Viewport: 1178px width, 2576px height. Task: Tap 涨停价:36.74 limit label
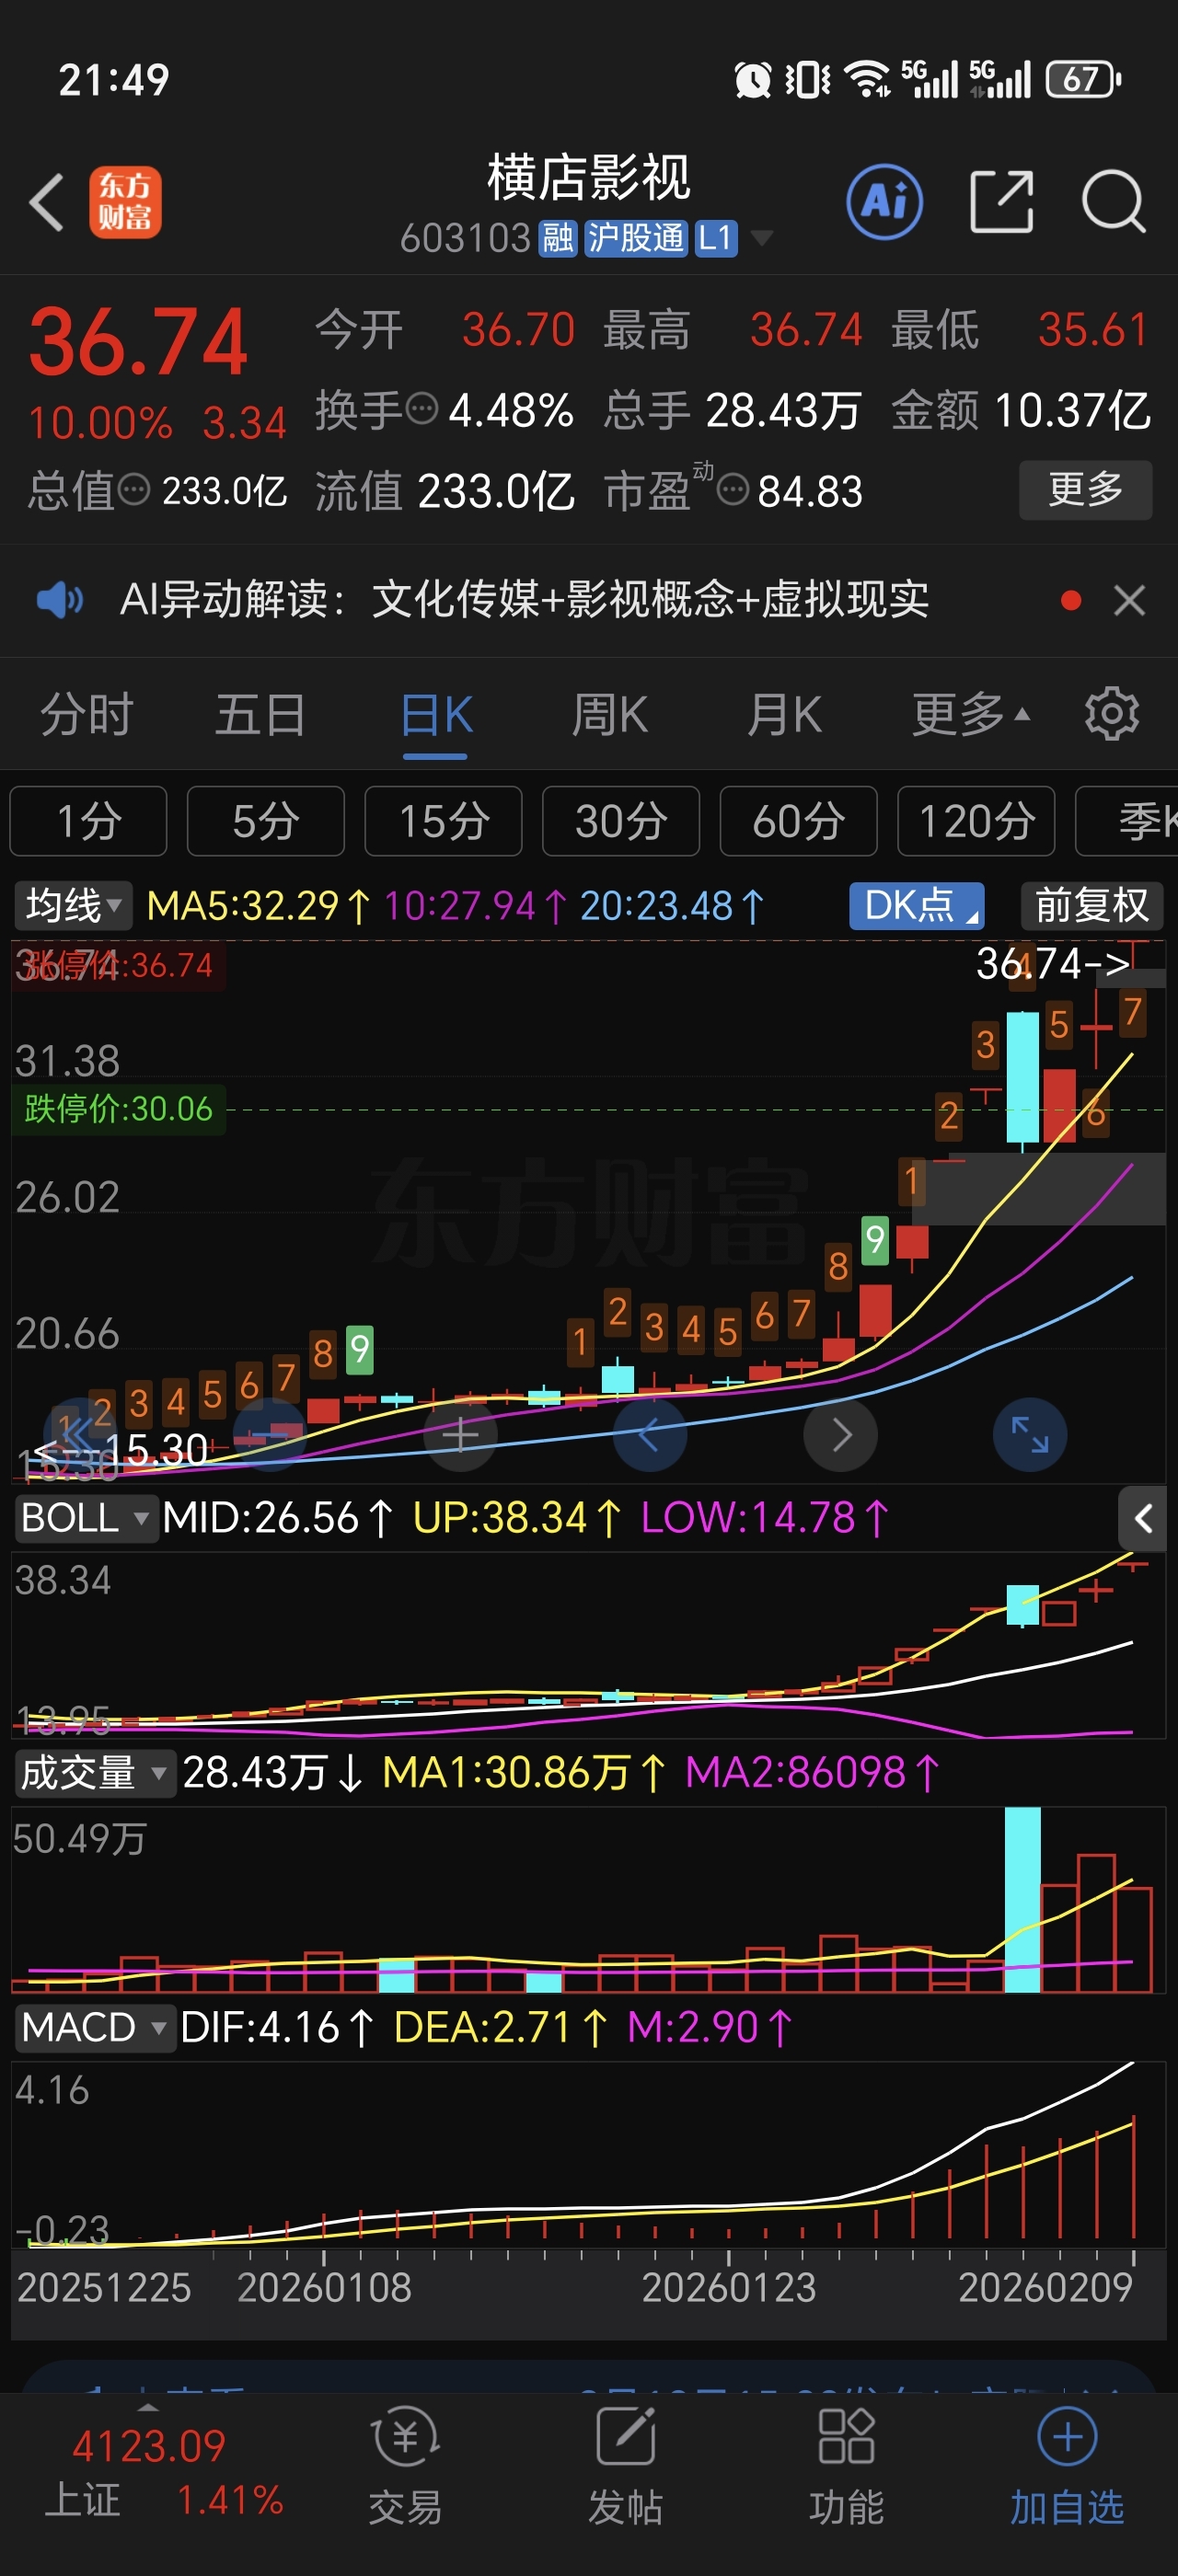pyautogui.click(x=118, y=965)
